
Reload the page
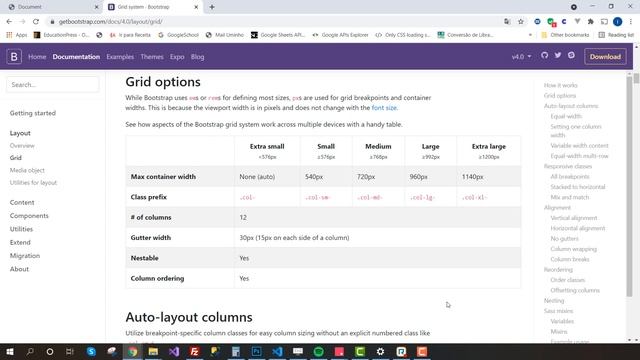[36, 22]
